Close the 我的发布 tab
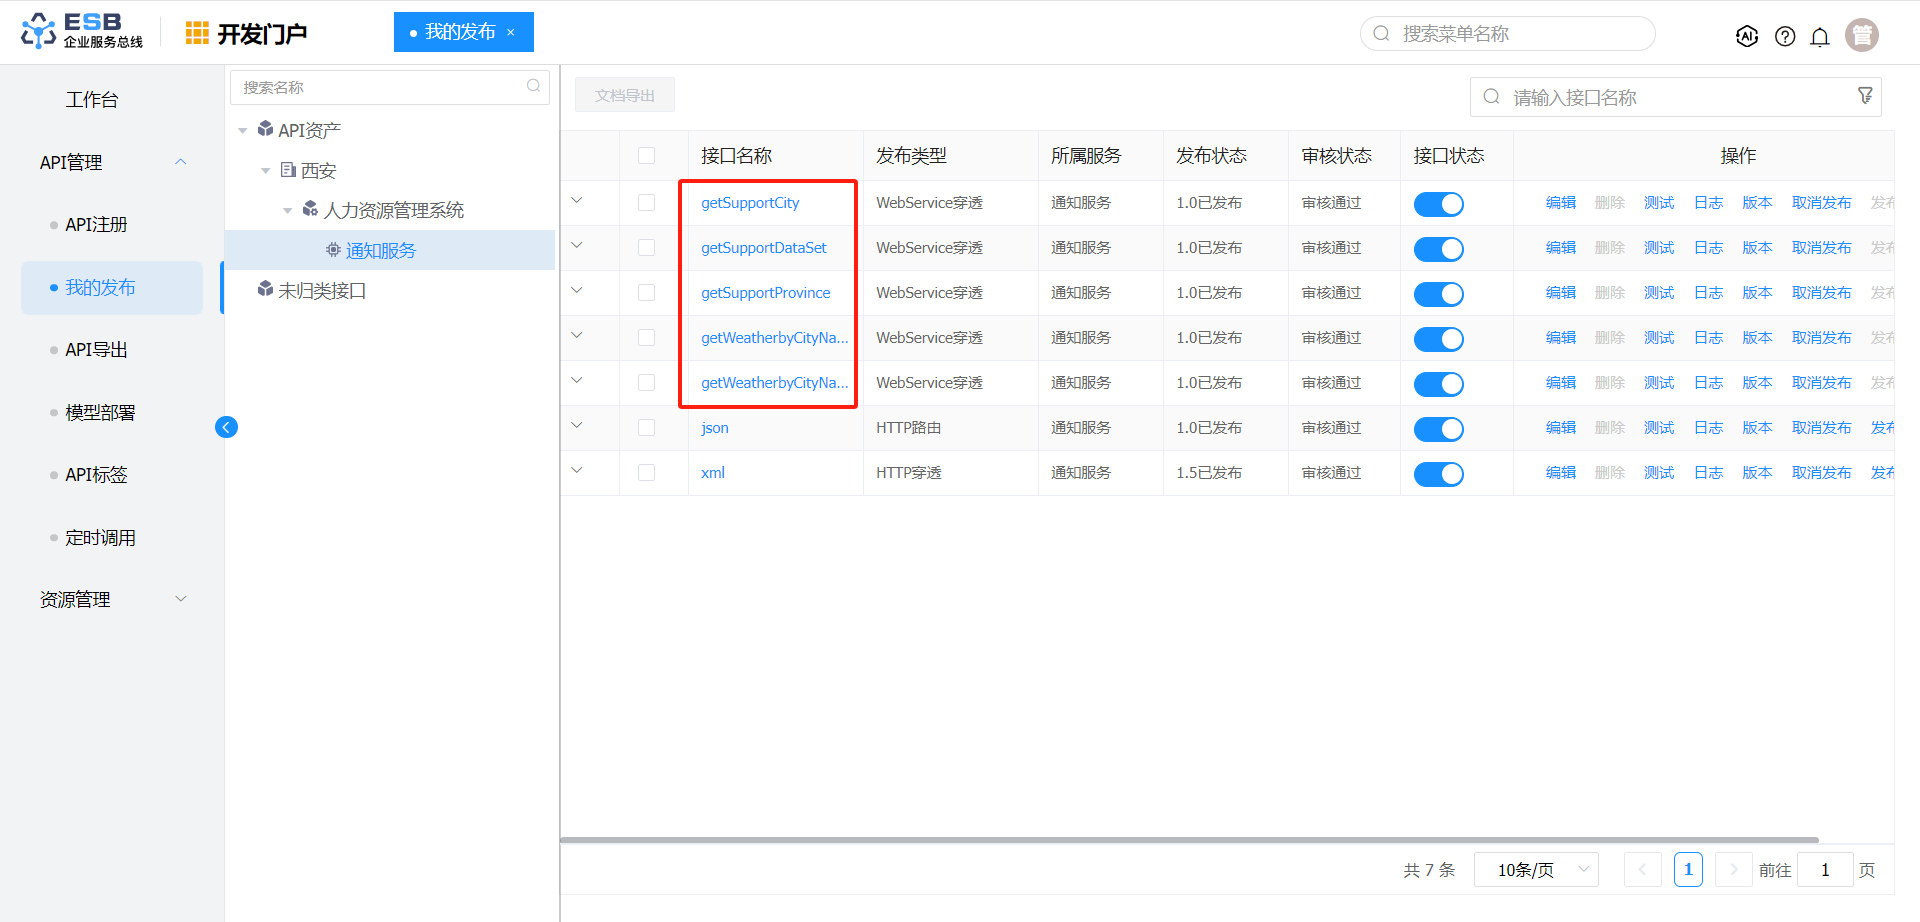Viewport: 1920px width, 922px height. (511, 32)
